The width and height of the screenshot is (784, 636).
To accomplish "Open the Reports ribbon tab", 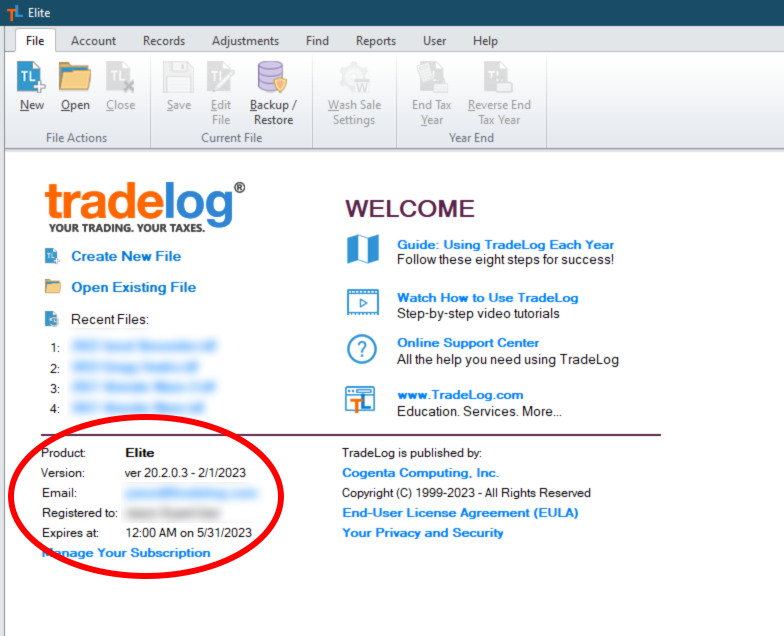I will tap(376, 40).
